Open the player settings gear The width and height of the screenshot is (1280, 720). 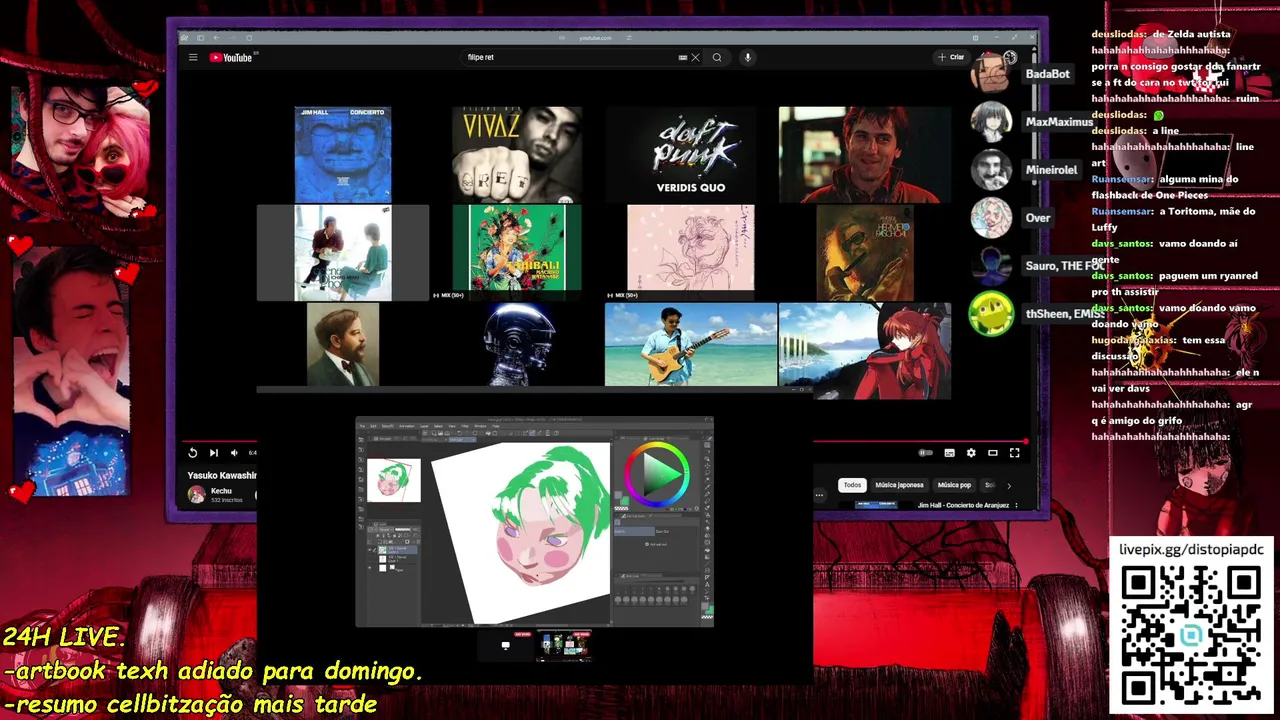(x=971, y=453)
